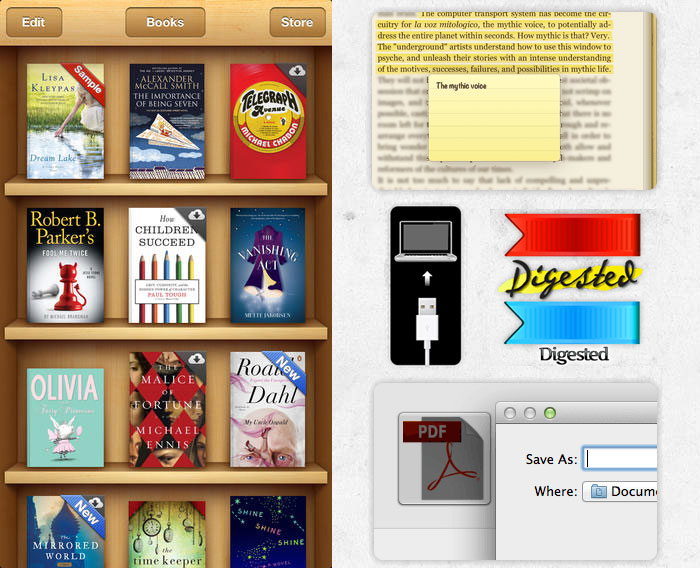Screen dimensions: 700x568
Task: Select the Olivia book cover
Action: click(x=65, y=410)
